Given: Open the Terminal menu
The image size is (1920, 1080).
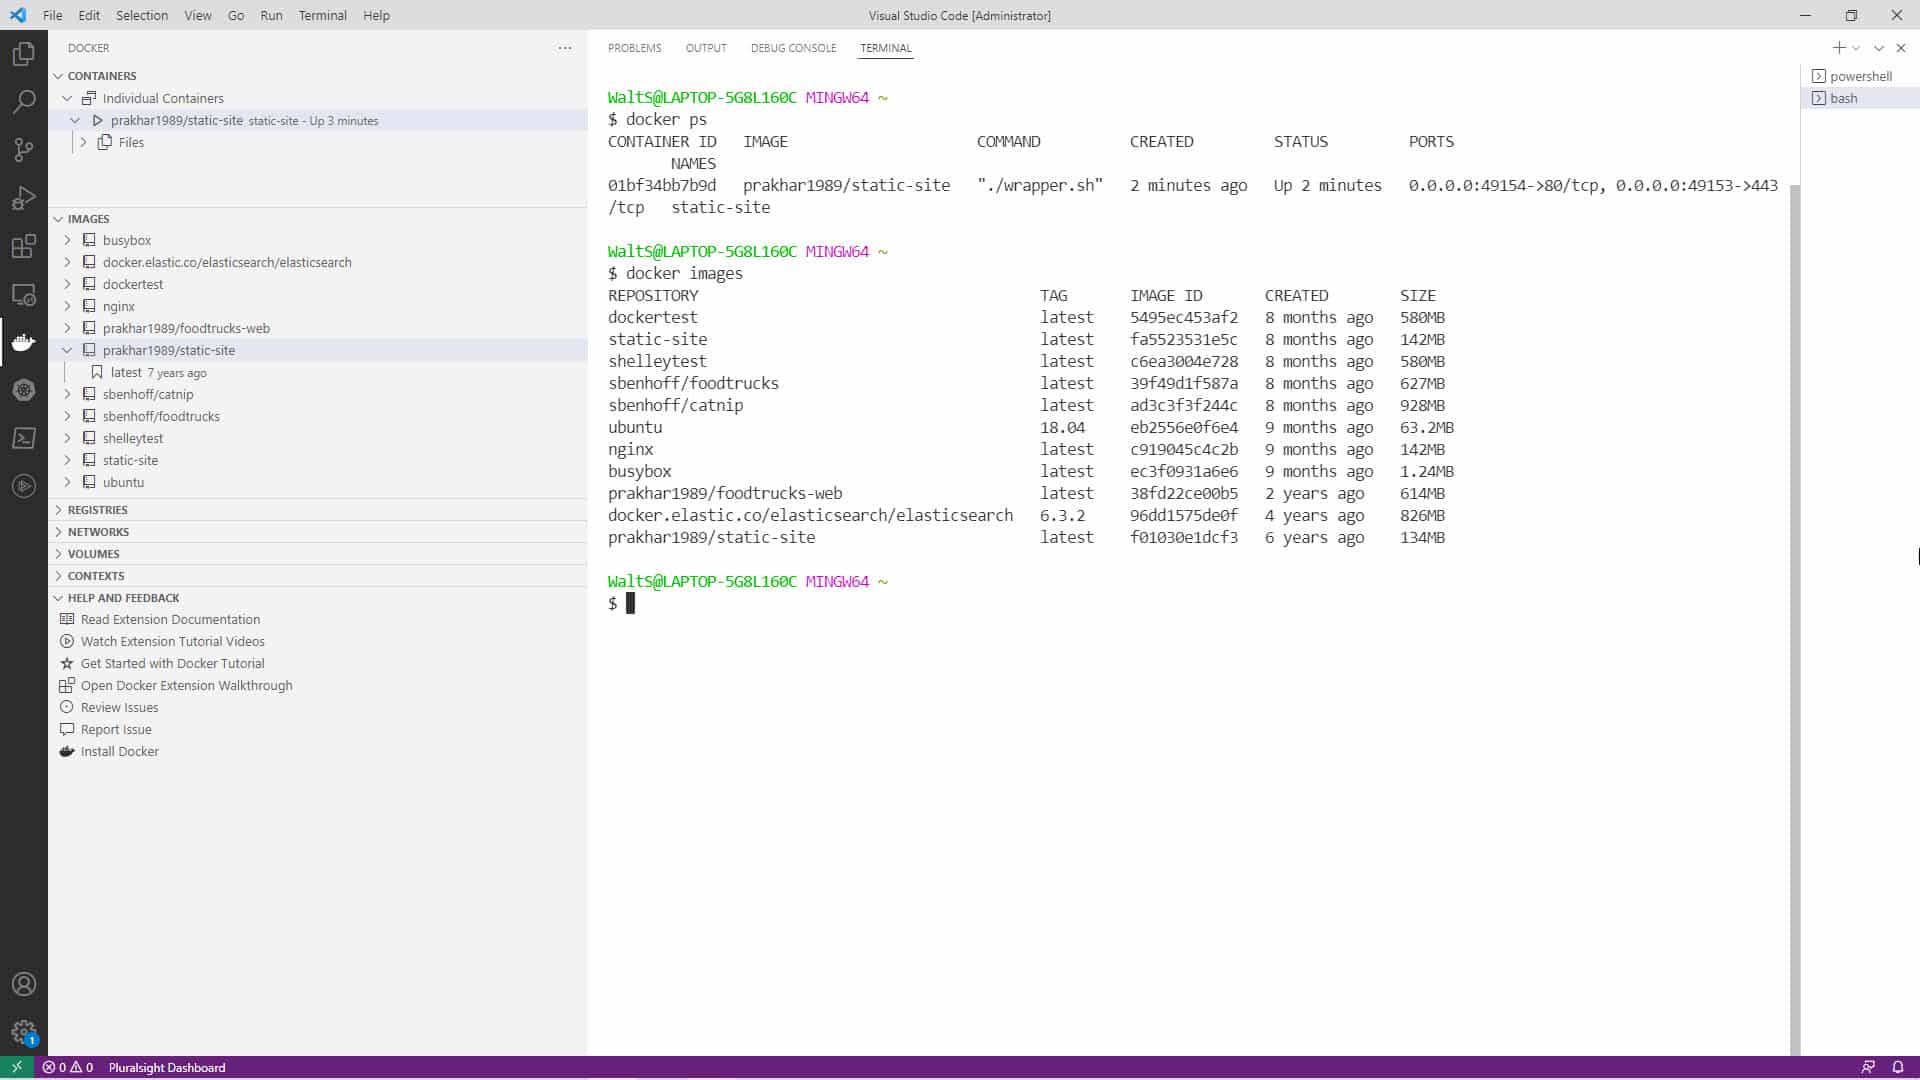Looking at the screenshot, I should (322, 15).
